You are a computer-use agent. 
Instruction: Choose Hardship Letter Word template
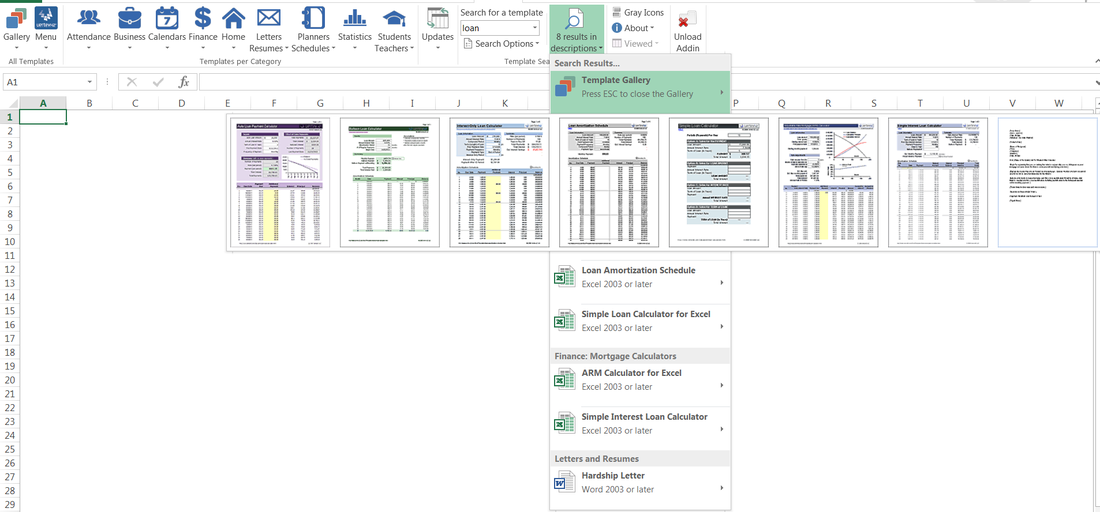(x=640, y=483)
